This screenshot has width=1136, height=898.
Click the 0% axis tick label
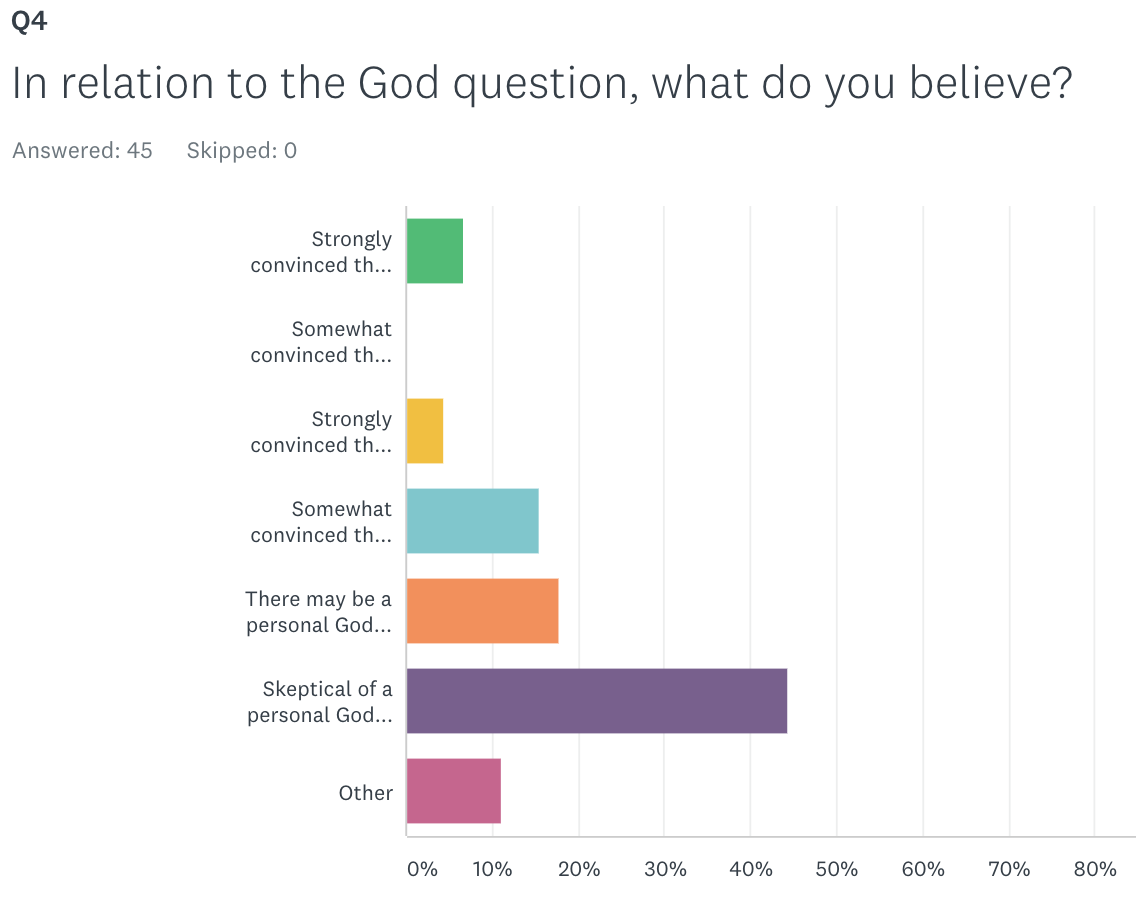(422, 869)
